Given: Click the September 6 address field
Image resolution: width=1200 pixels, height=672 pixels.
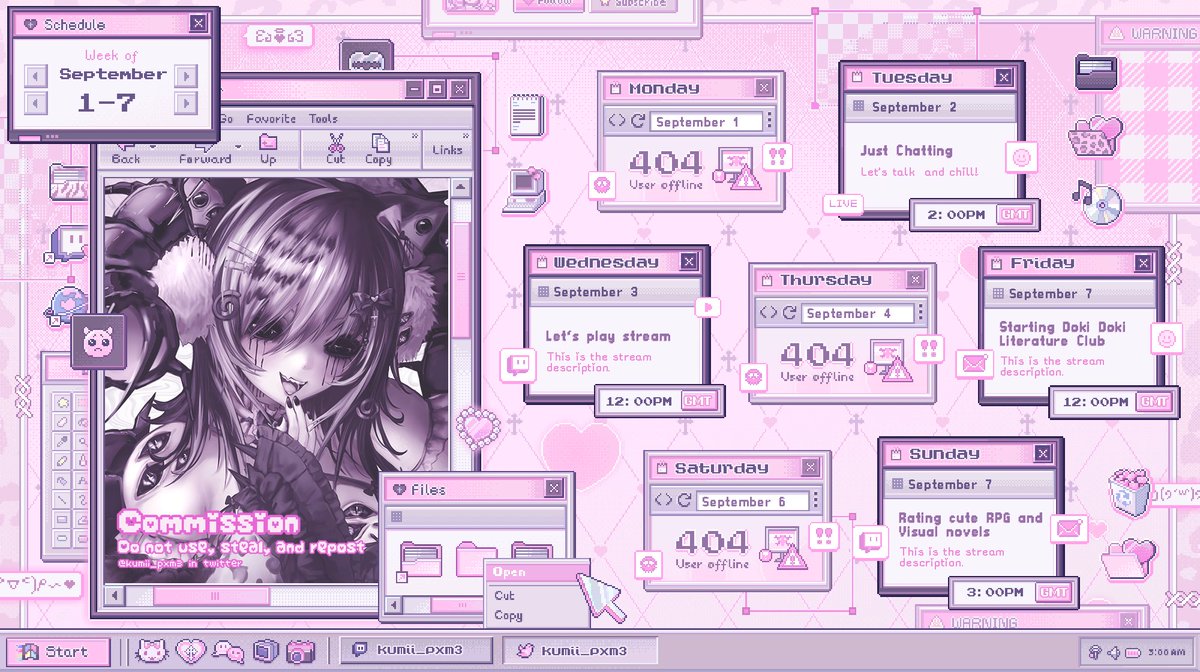Looking at the screenshot, I should click(x=753, y=501).
